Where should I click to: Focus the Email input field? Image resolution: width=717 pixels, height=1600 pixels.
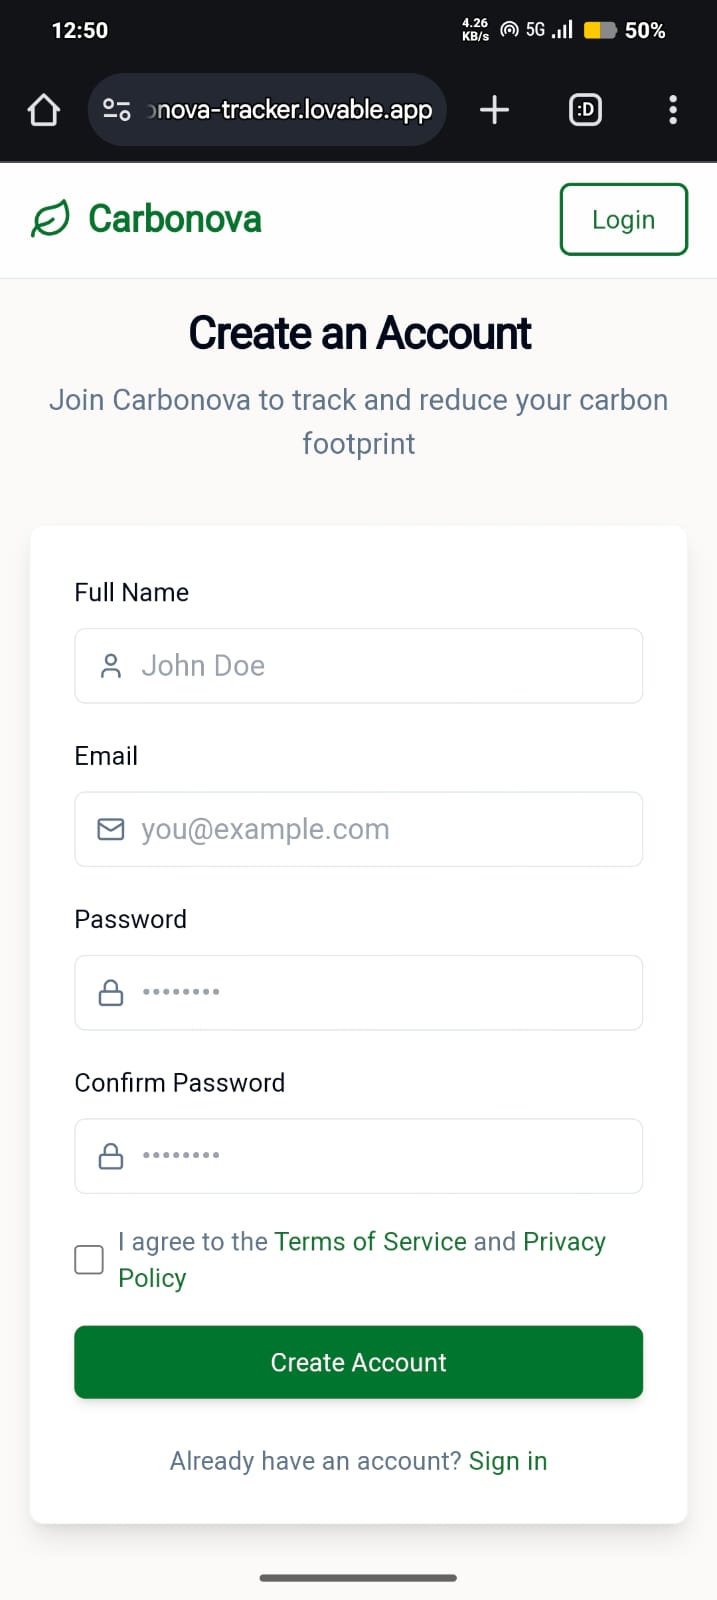[x=380, y=829]
